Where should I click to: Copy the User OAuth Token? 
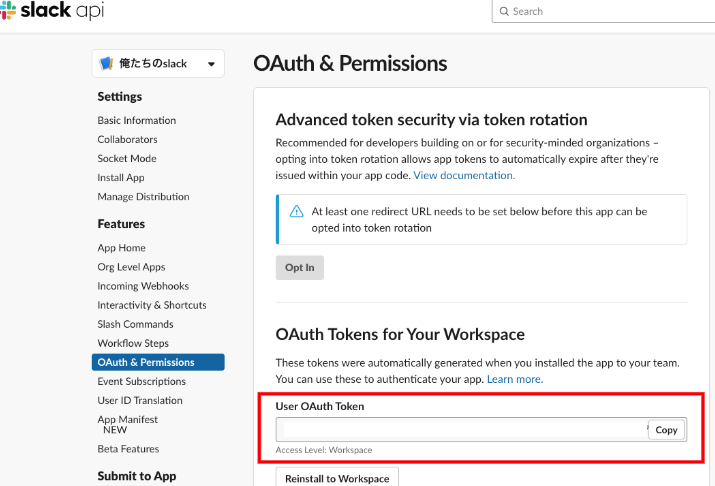pos(666,430)
